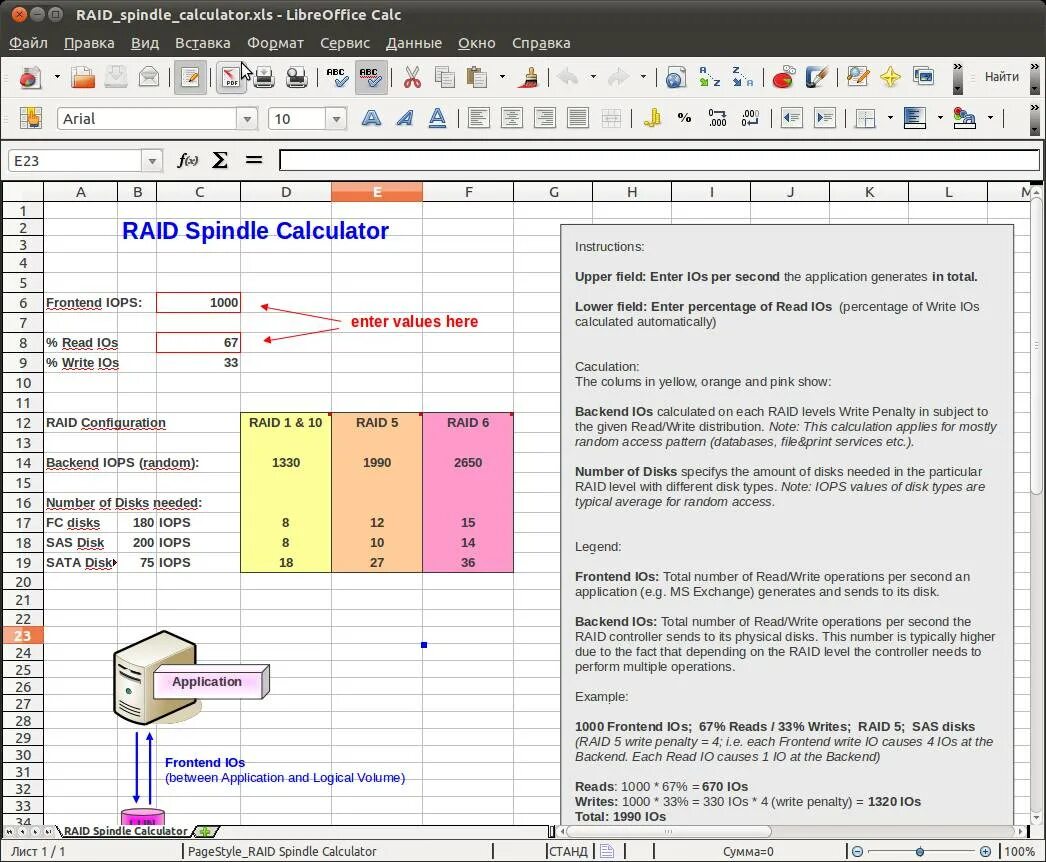Image resolution: width=1046 pixels, height=862 pixels.
Task: Click the New spreadsheet document icon
Action: point(29,77)
